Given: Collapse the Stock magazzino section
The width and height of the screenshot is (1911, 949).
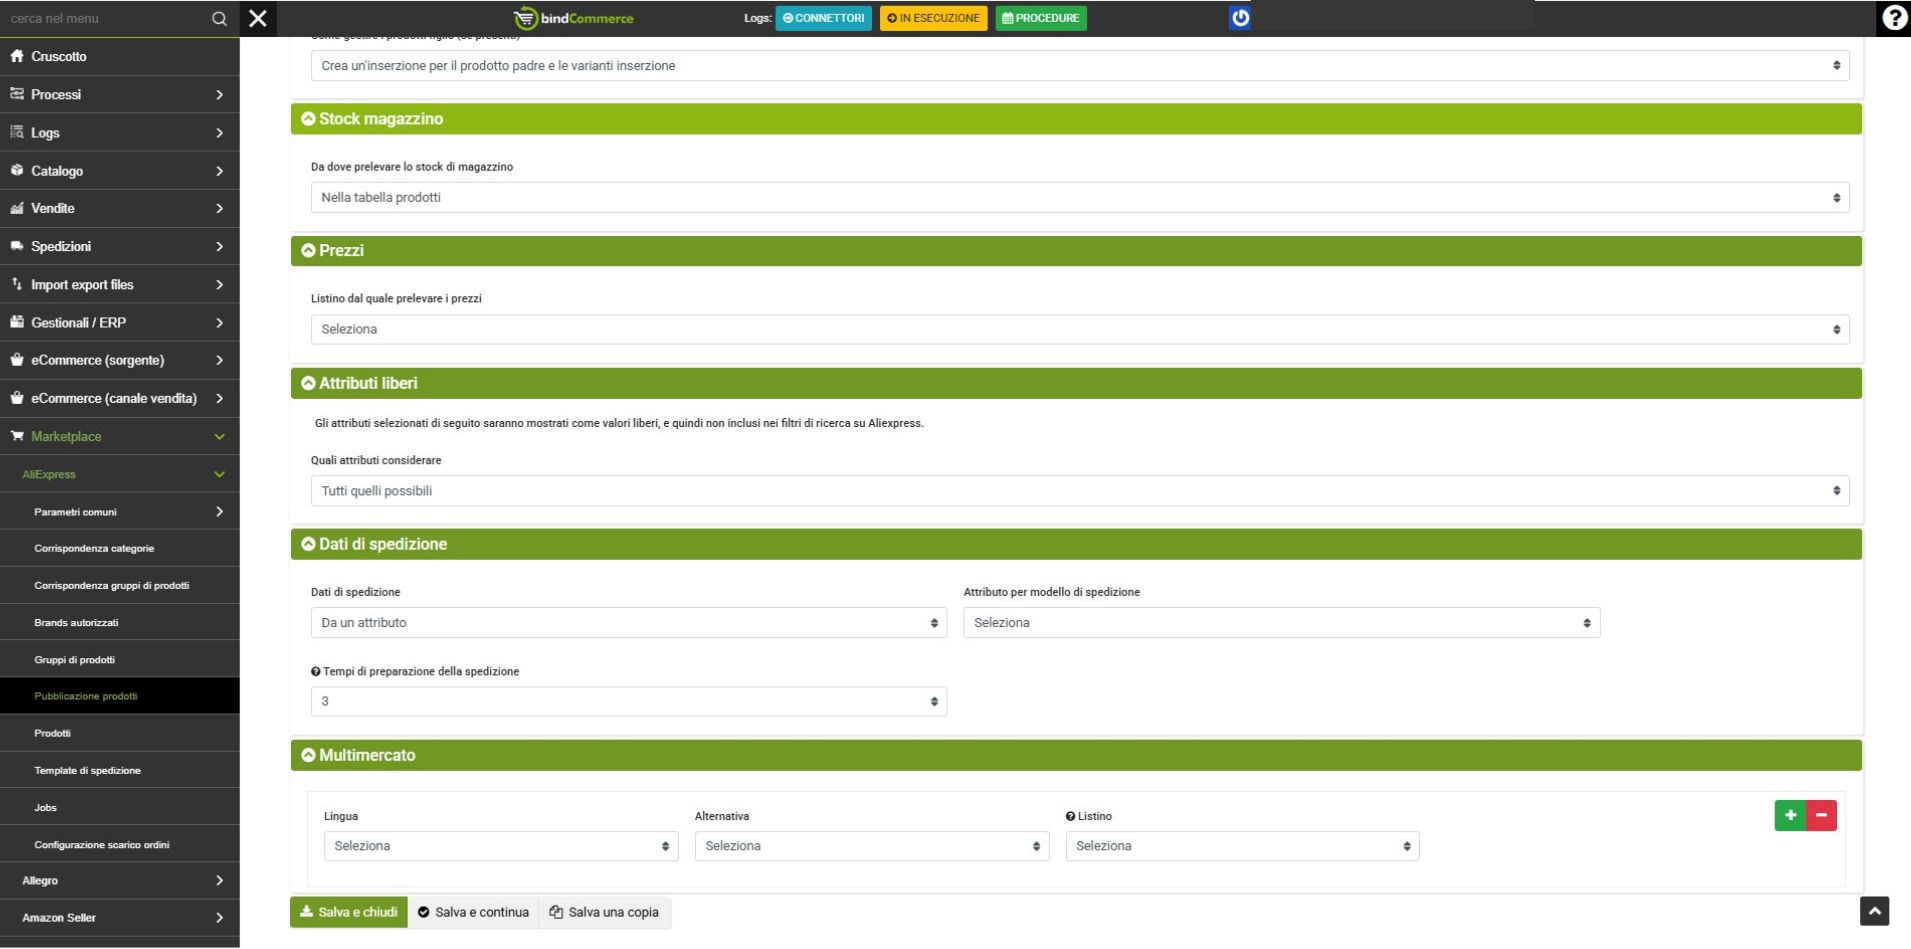Looking at the screenshot, I should click(x=308, y=119).
